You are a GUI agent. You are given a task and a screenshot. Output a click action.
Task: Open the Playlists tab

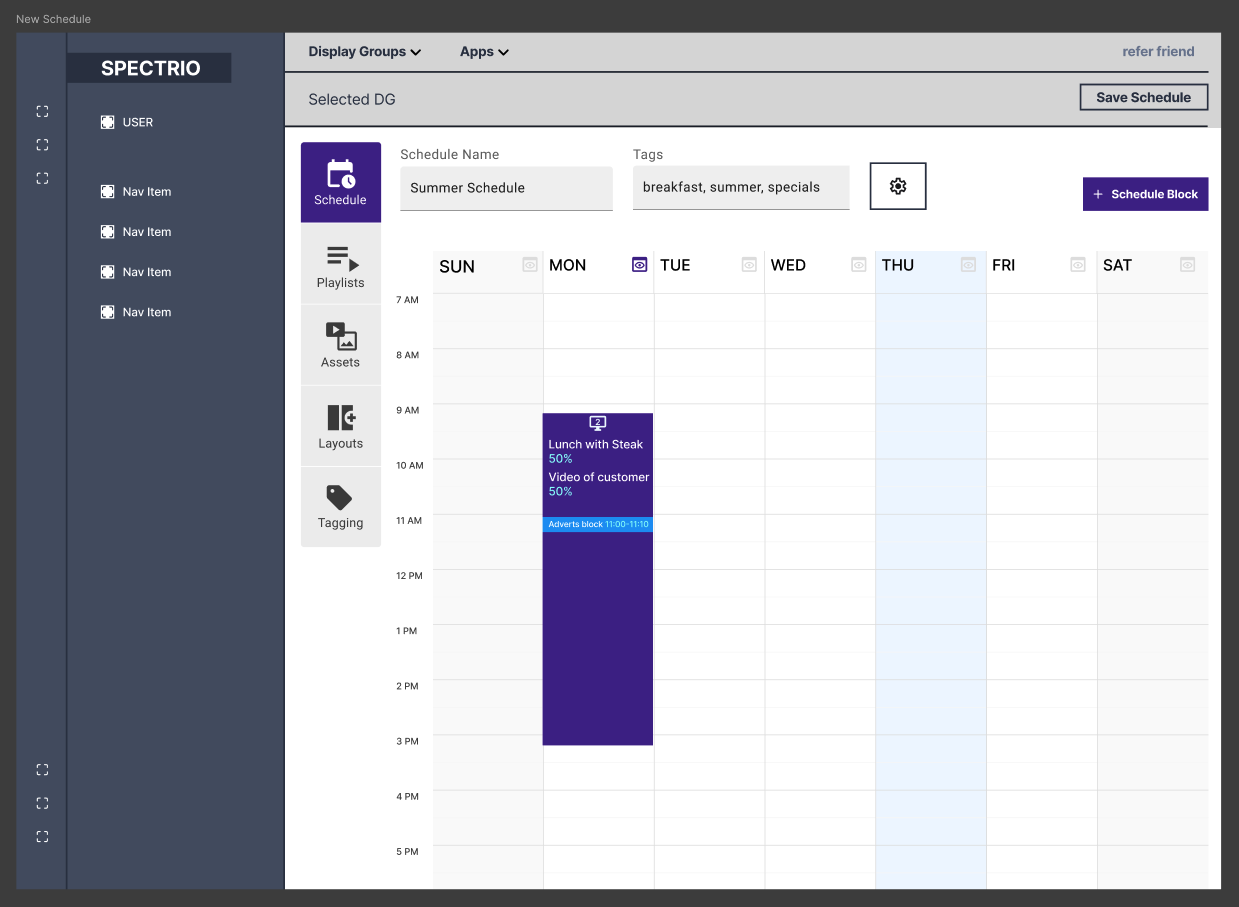point(340,264)
